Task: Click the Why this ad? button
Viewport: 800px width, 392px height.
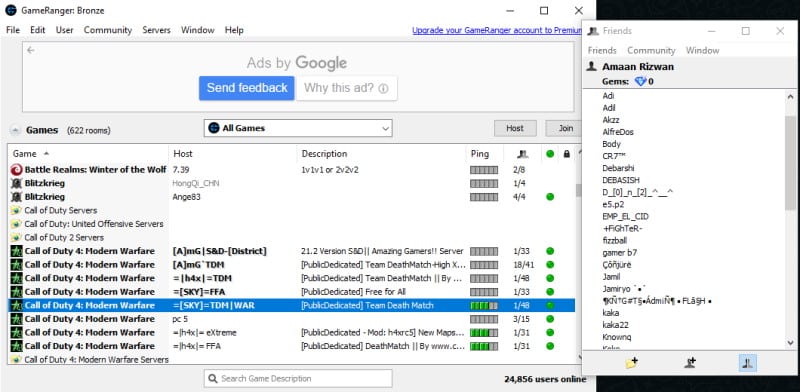Action: (346, 88)
